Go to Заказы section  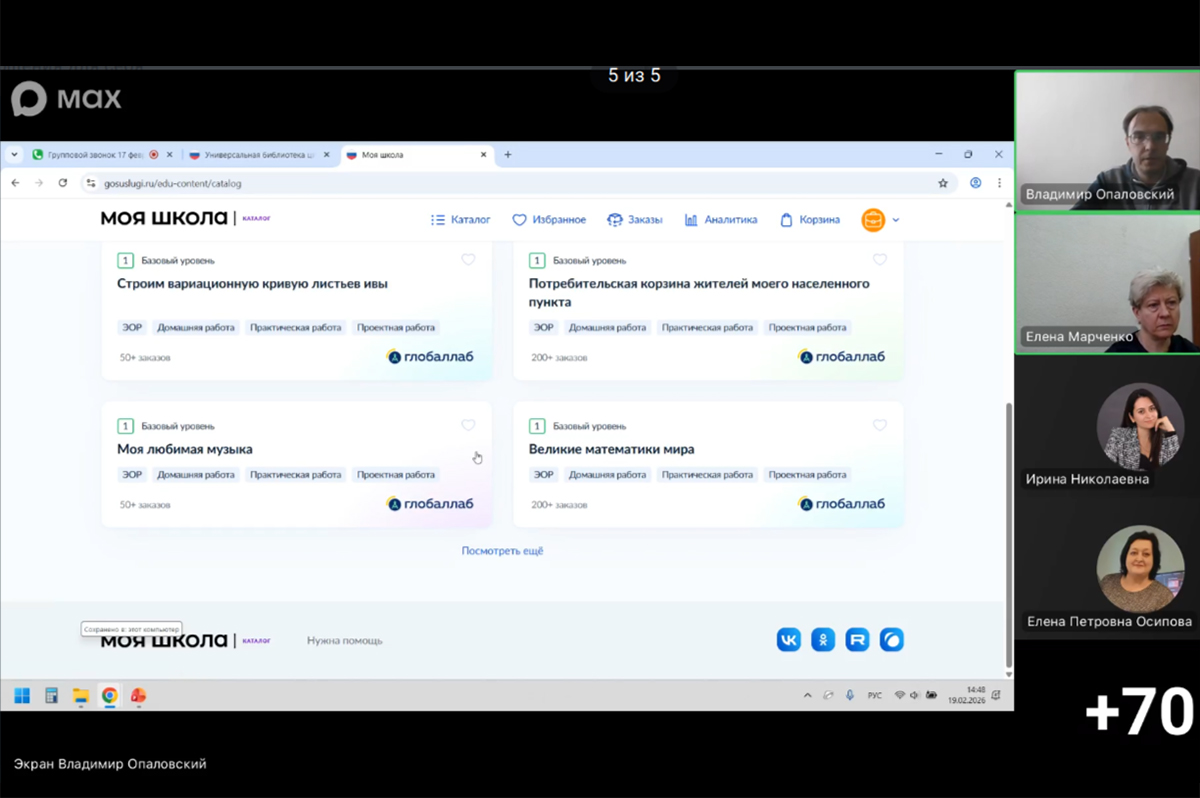(634, 219)
